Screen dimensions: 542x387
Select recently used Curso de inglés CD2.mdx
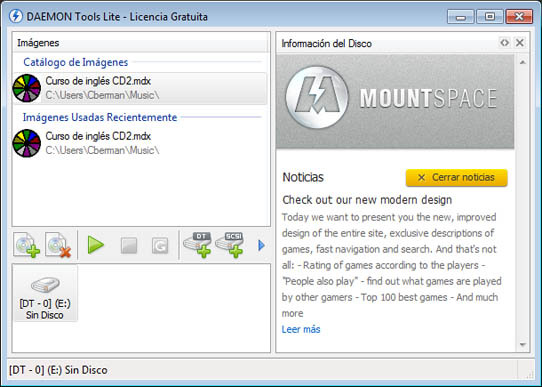pyautogui.click(x=140, y=143)
